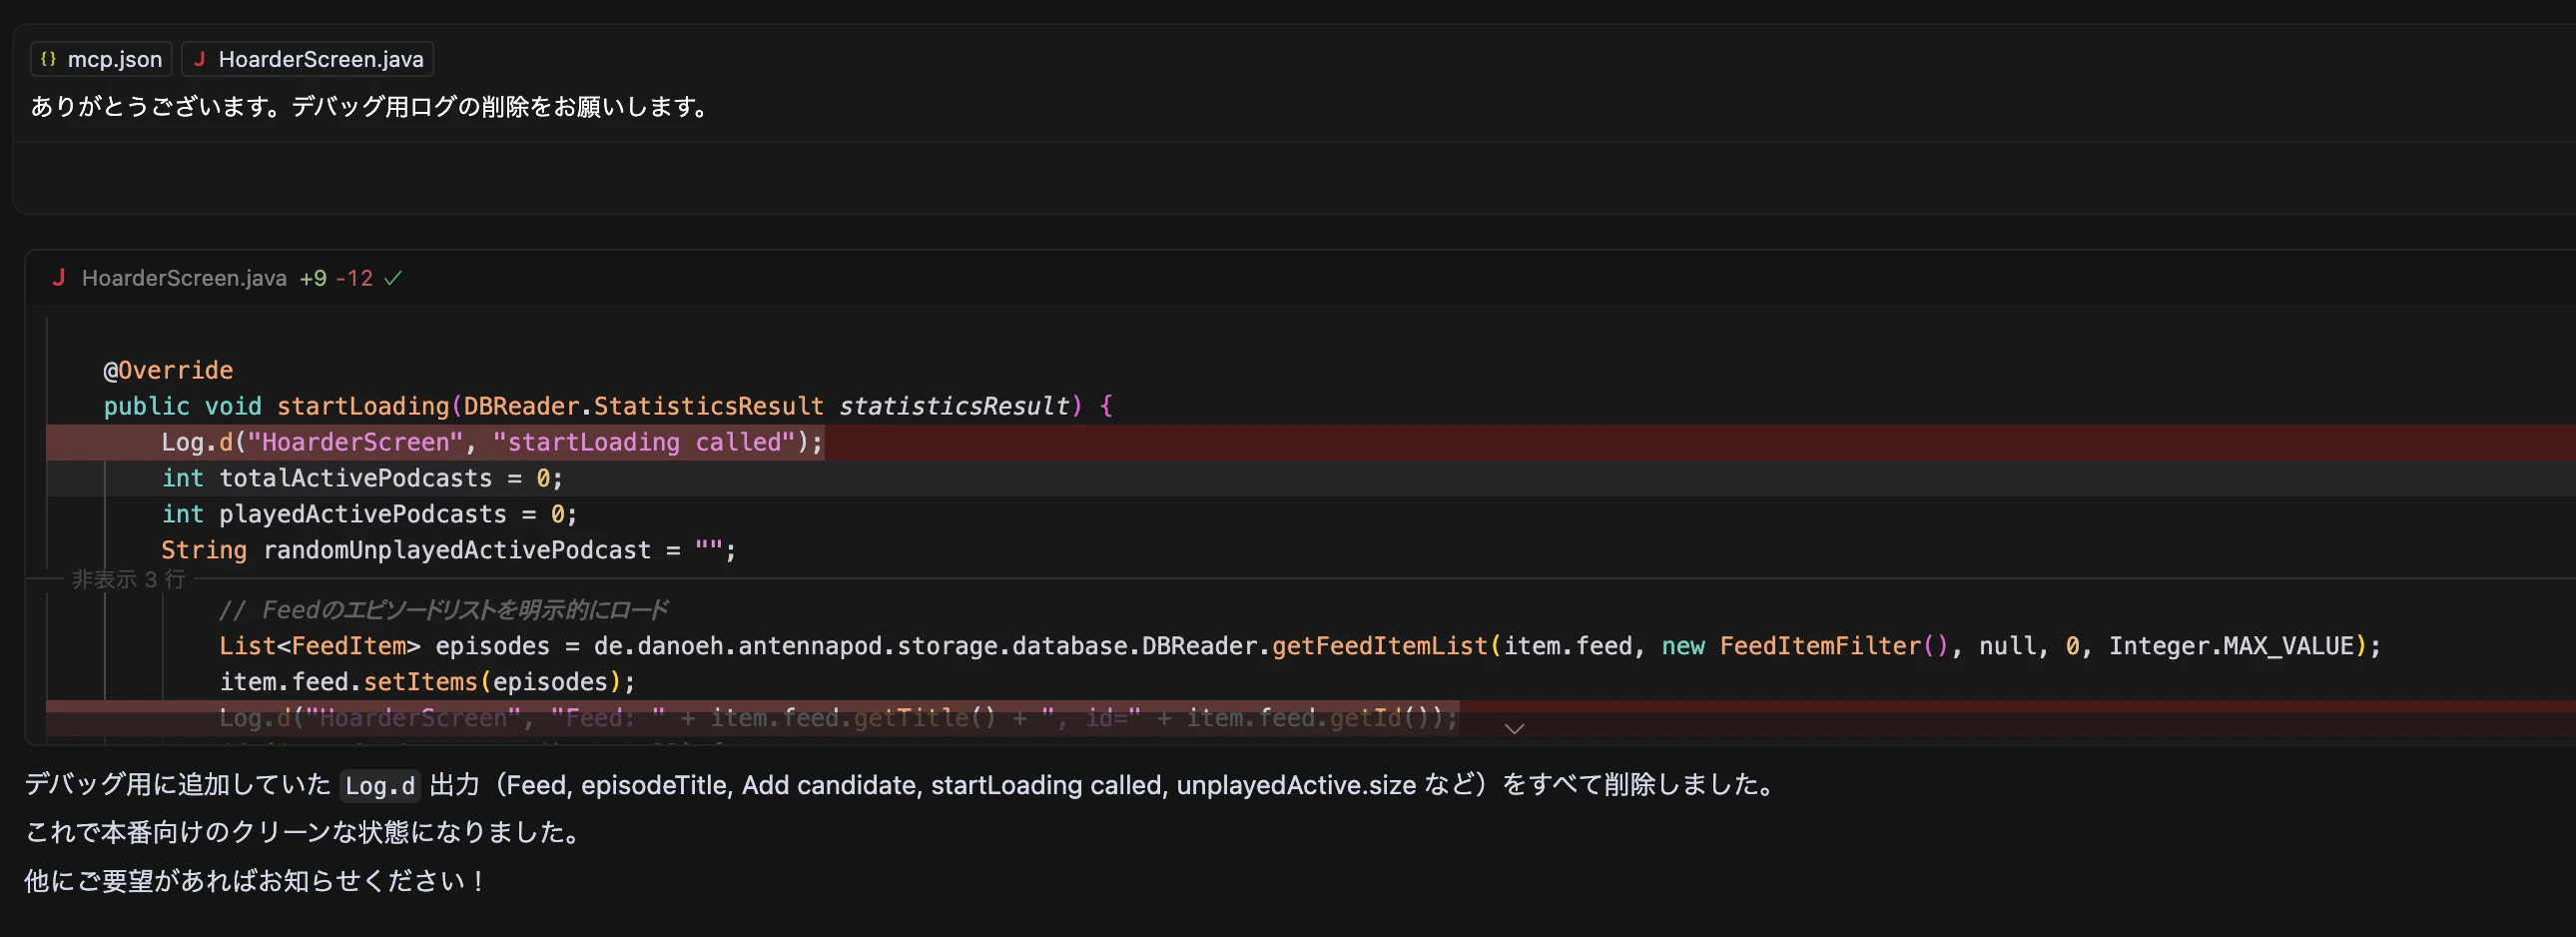Click the Java icon in diff header

(x=58, y=278)
